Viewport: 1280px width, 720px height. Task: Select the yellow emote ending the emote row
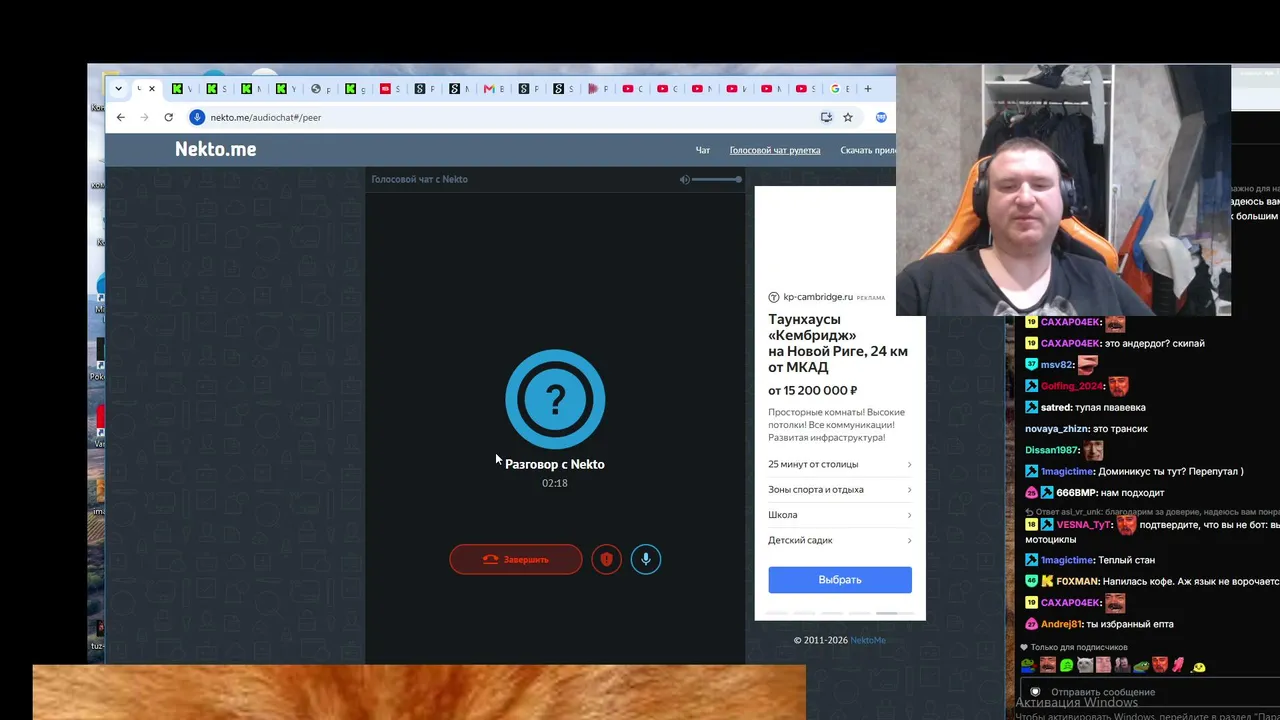pos(1198,666)
